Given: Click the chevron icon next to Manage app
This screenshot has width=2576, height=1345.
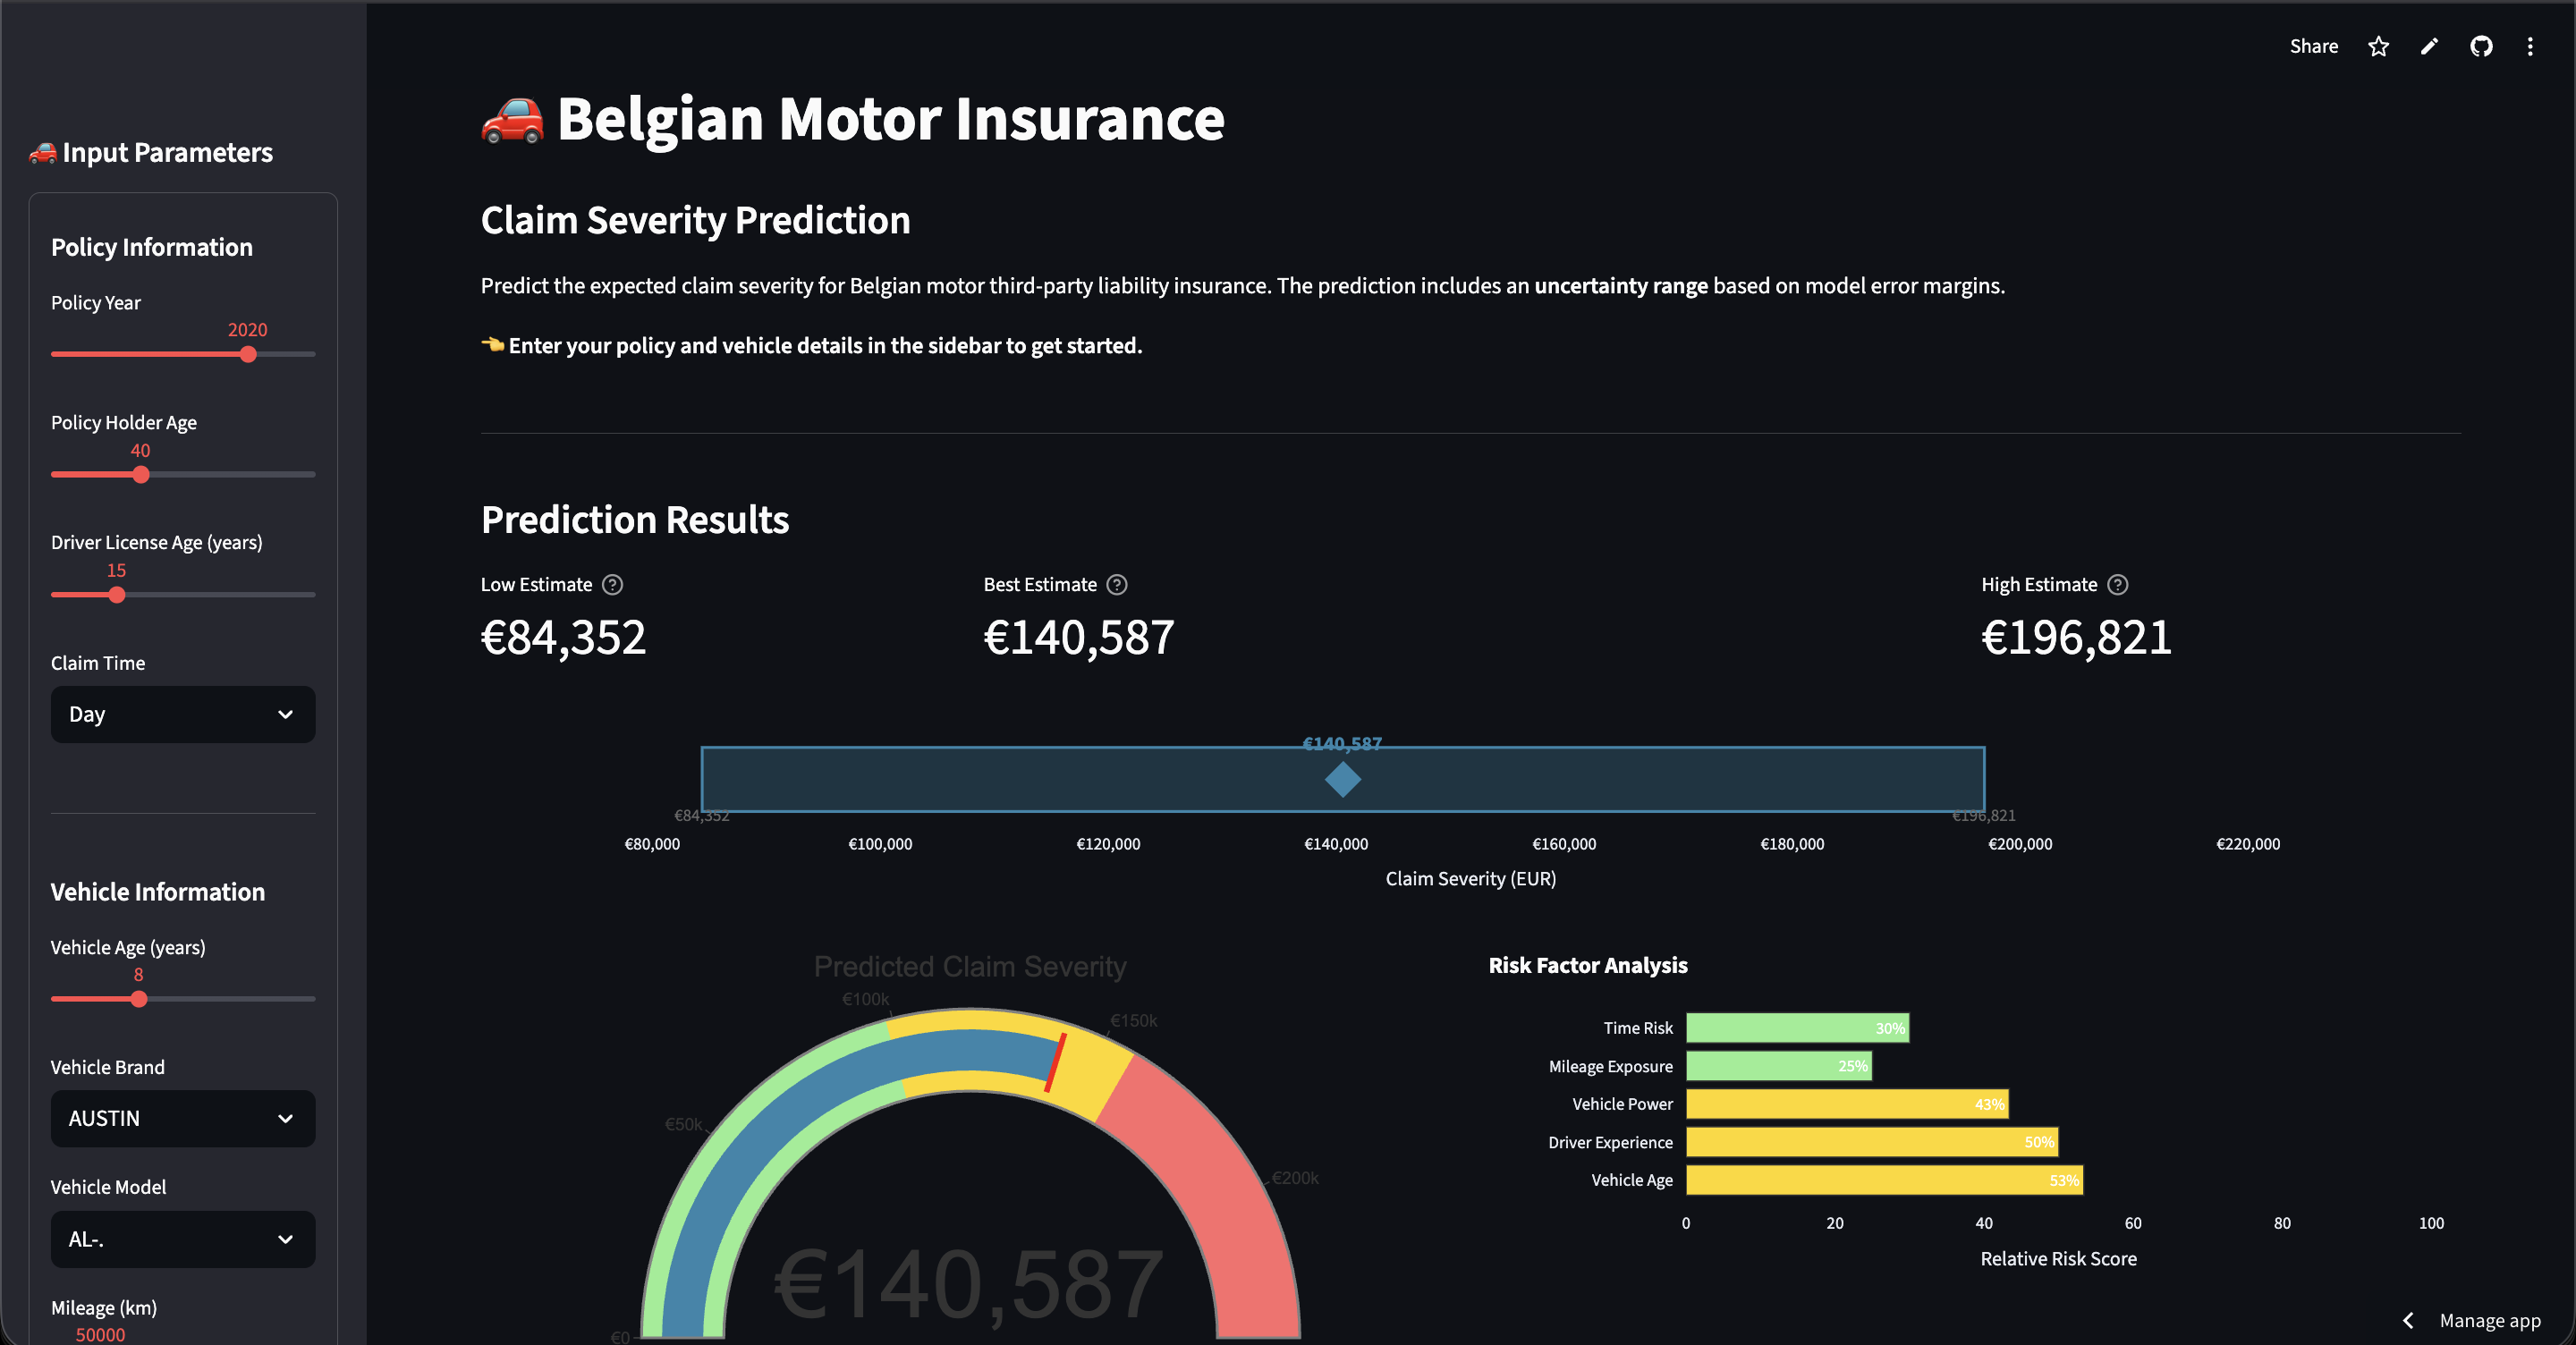Looking at the screenshot, I should click(x=2408, y=1320).
